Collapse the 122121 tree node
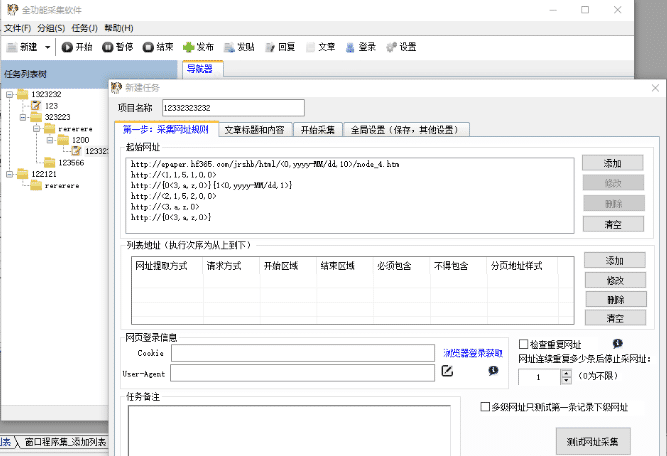The width and height of the screenshot is (667, 456). coord(10,174)
